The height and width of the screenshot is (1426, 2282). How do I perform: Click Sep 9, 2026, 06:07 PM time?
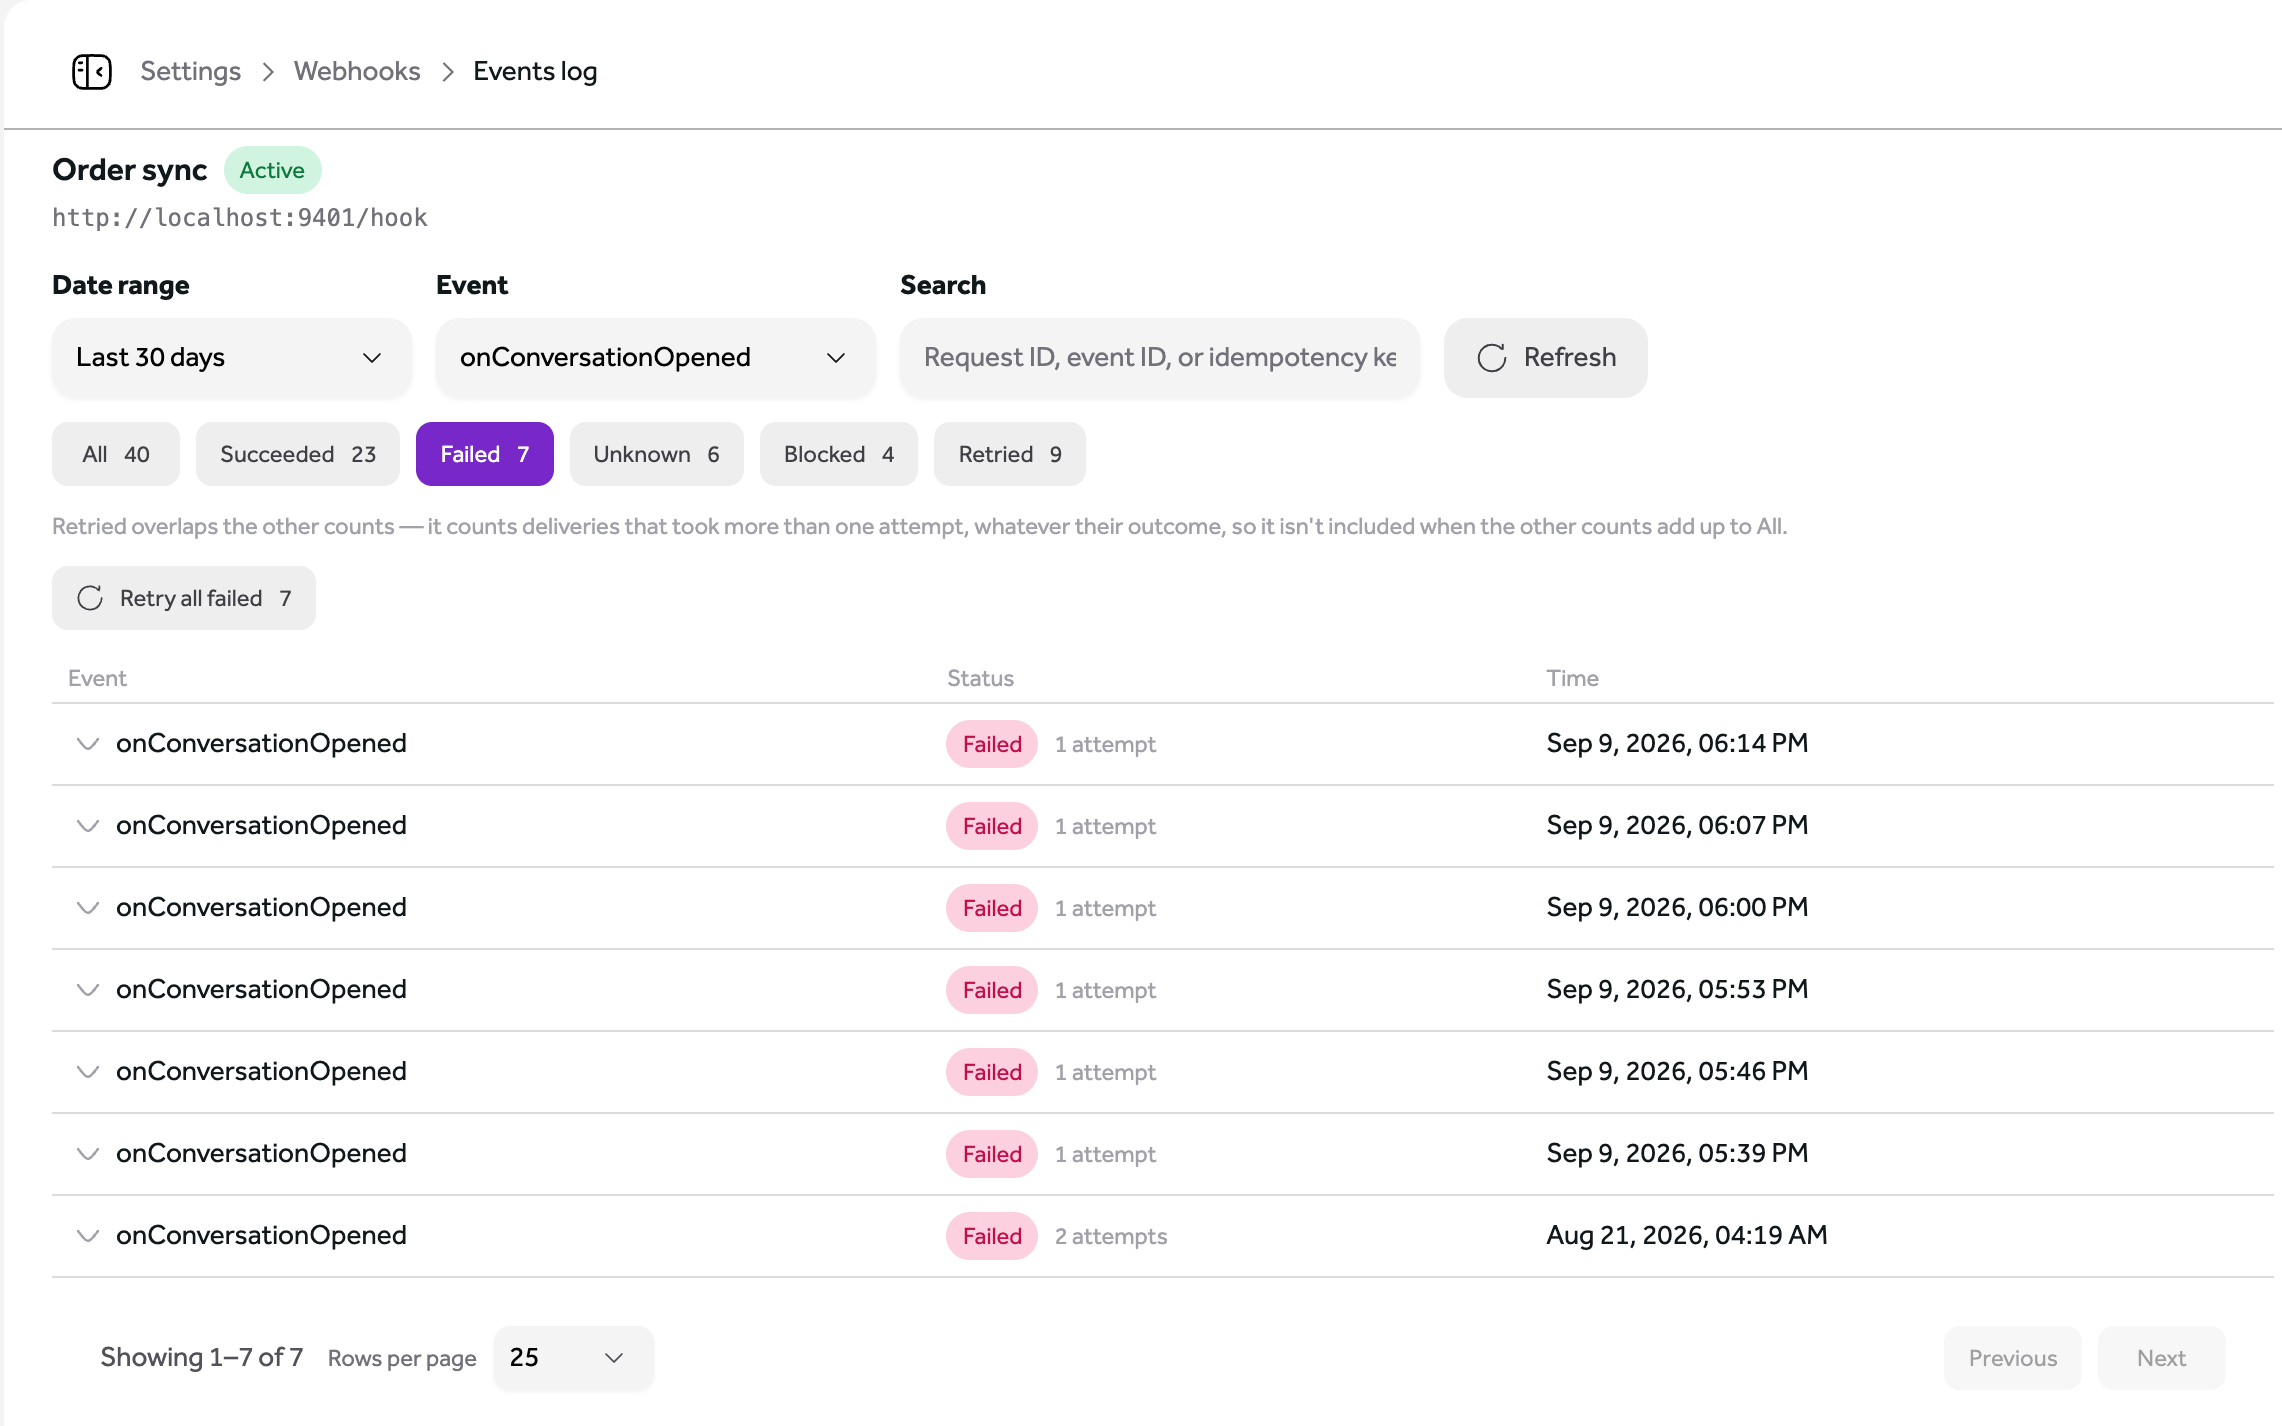pos(1677,826)
